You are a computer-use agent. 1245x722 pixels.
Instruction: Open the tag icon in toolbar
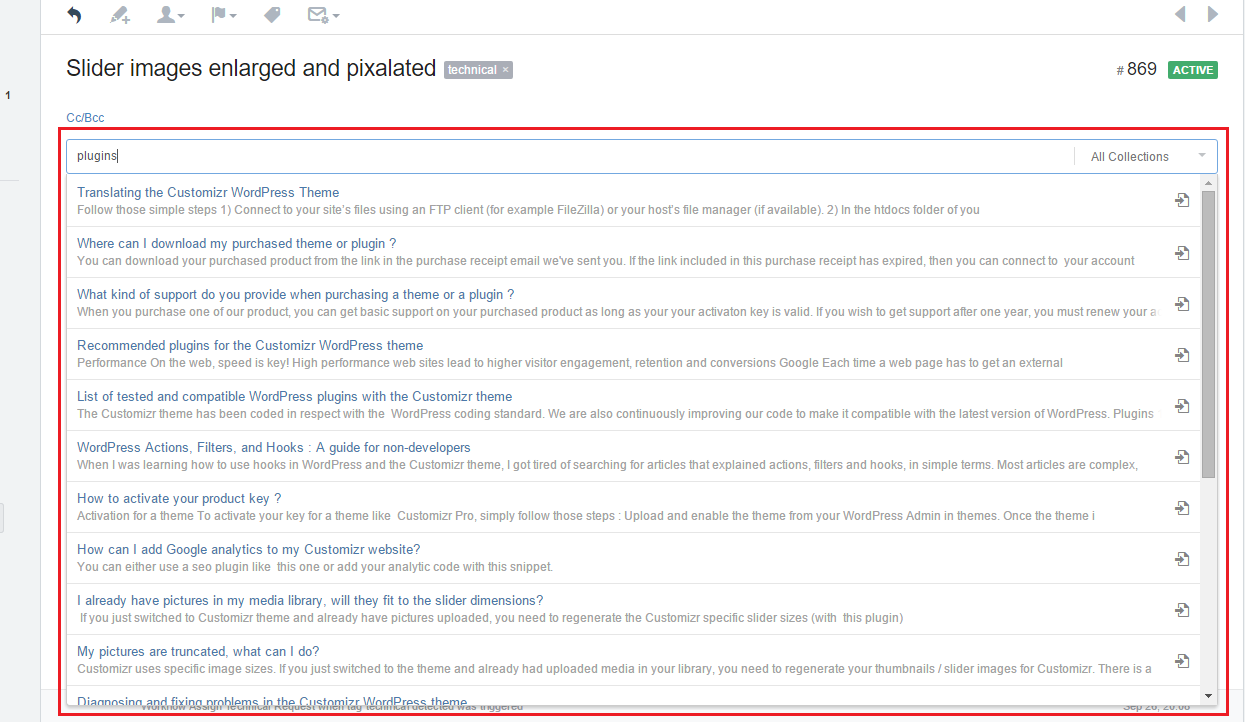(x=272, y=15)
